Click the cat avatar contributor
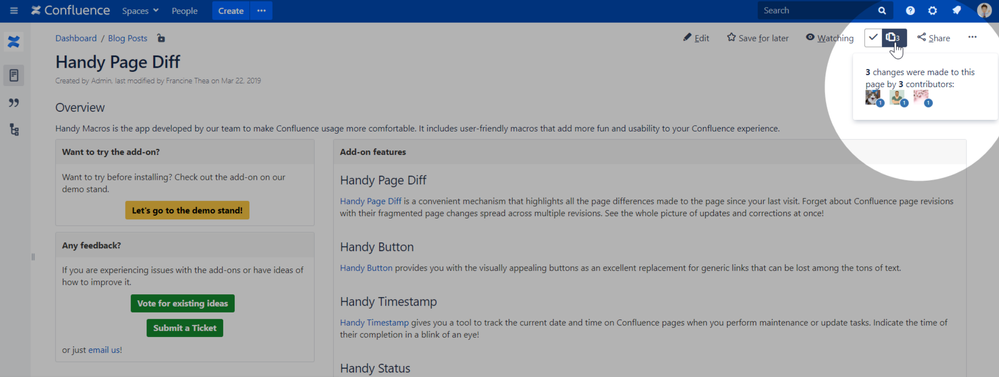This screenshot has height=377, width=999. (873, 97)
